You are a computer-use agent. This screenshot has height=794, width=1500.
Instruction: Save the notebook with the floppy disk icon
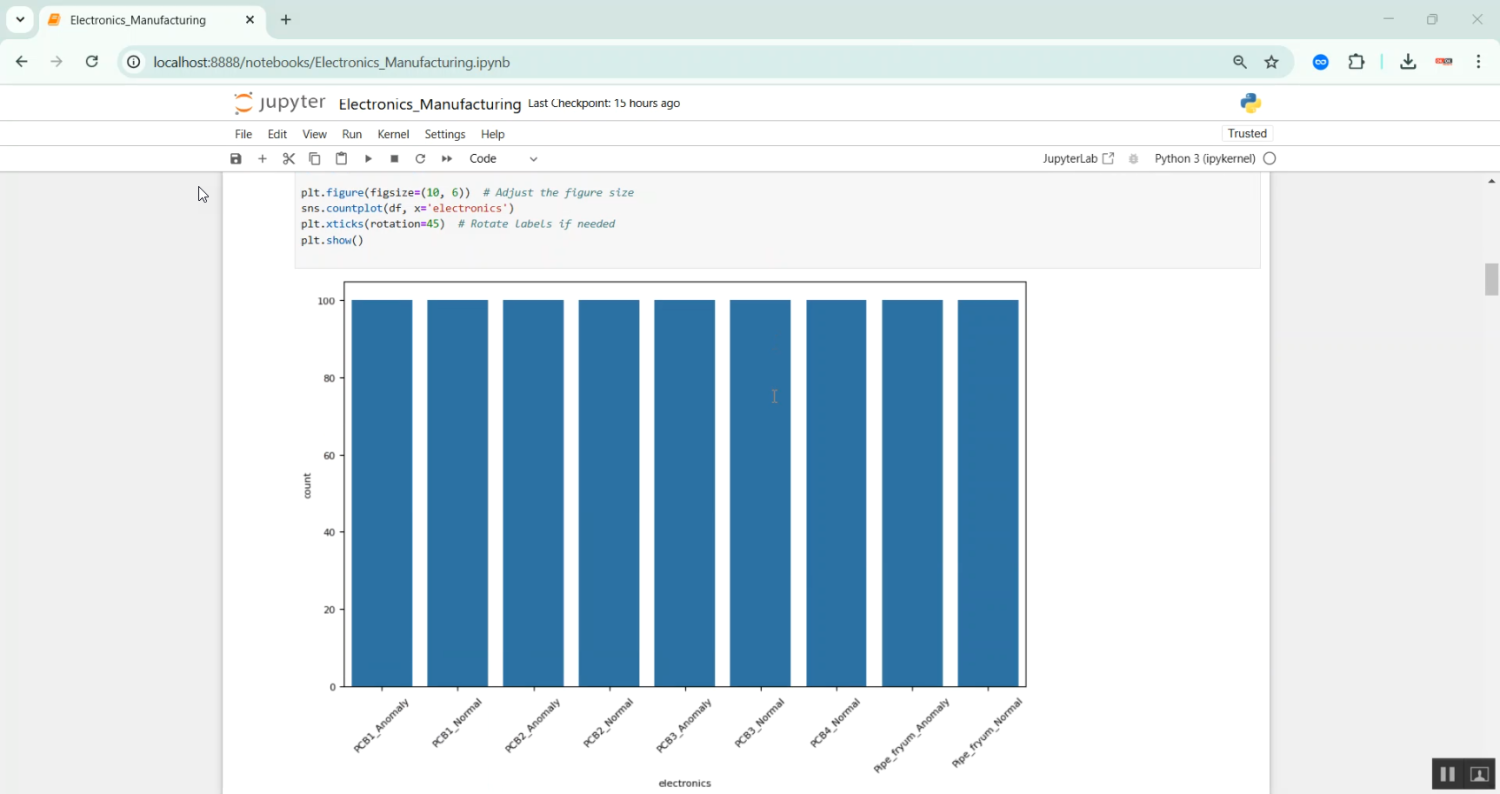coord(236,159)
